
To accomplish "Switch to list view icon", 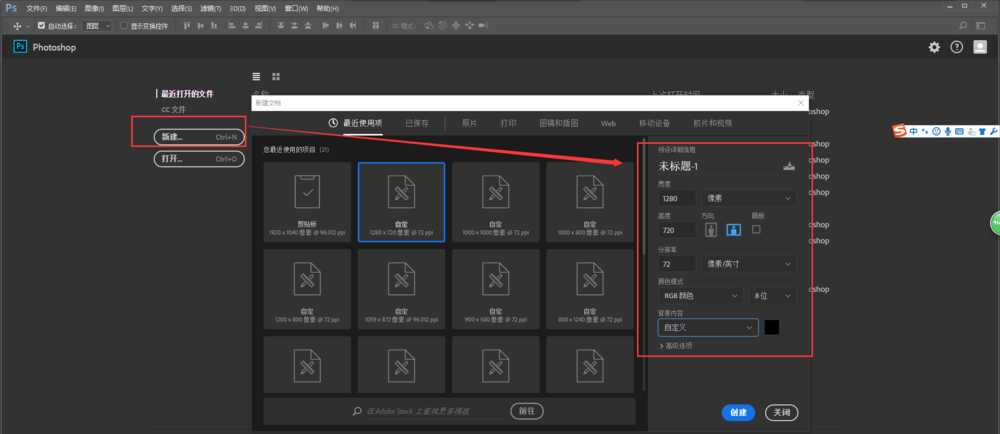I will [257, 76].
